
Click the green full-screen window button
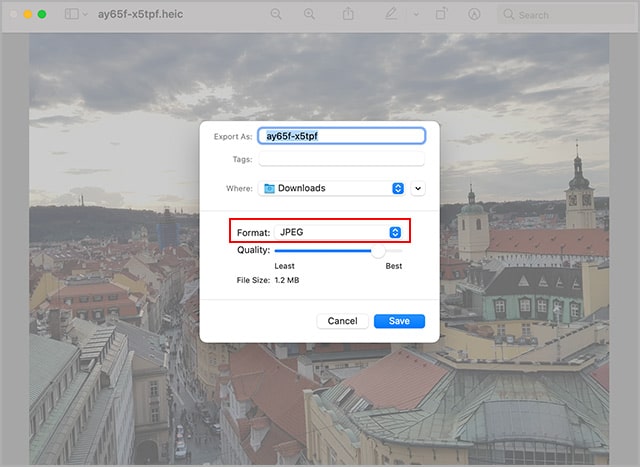pyautogui.click(x=42, y=15)
